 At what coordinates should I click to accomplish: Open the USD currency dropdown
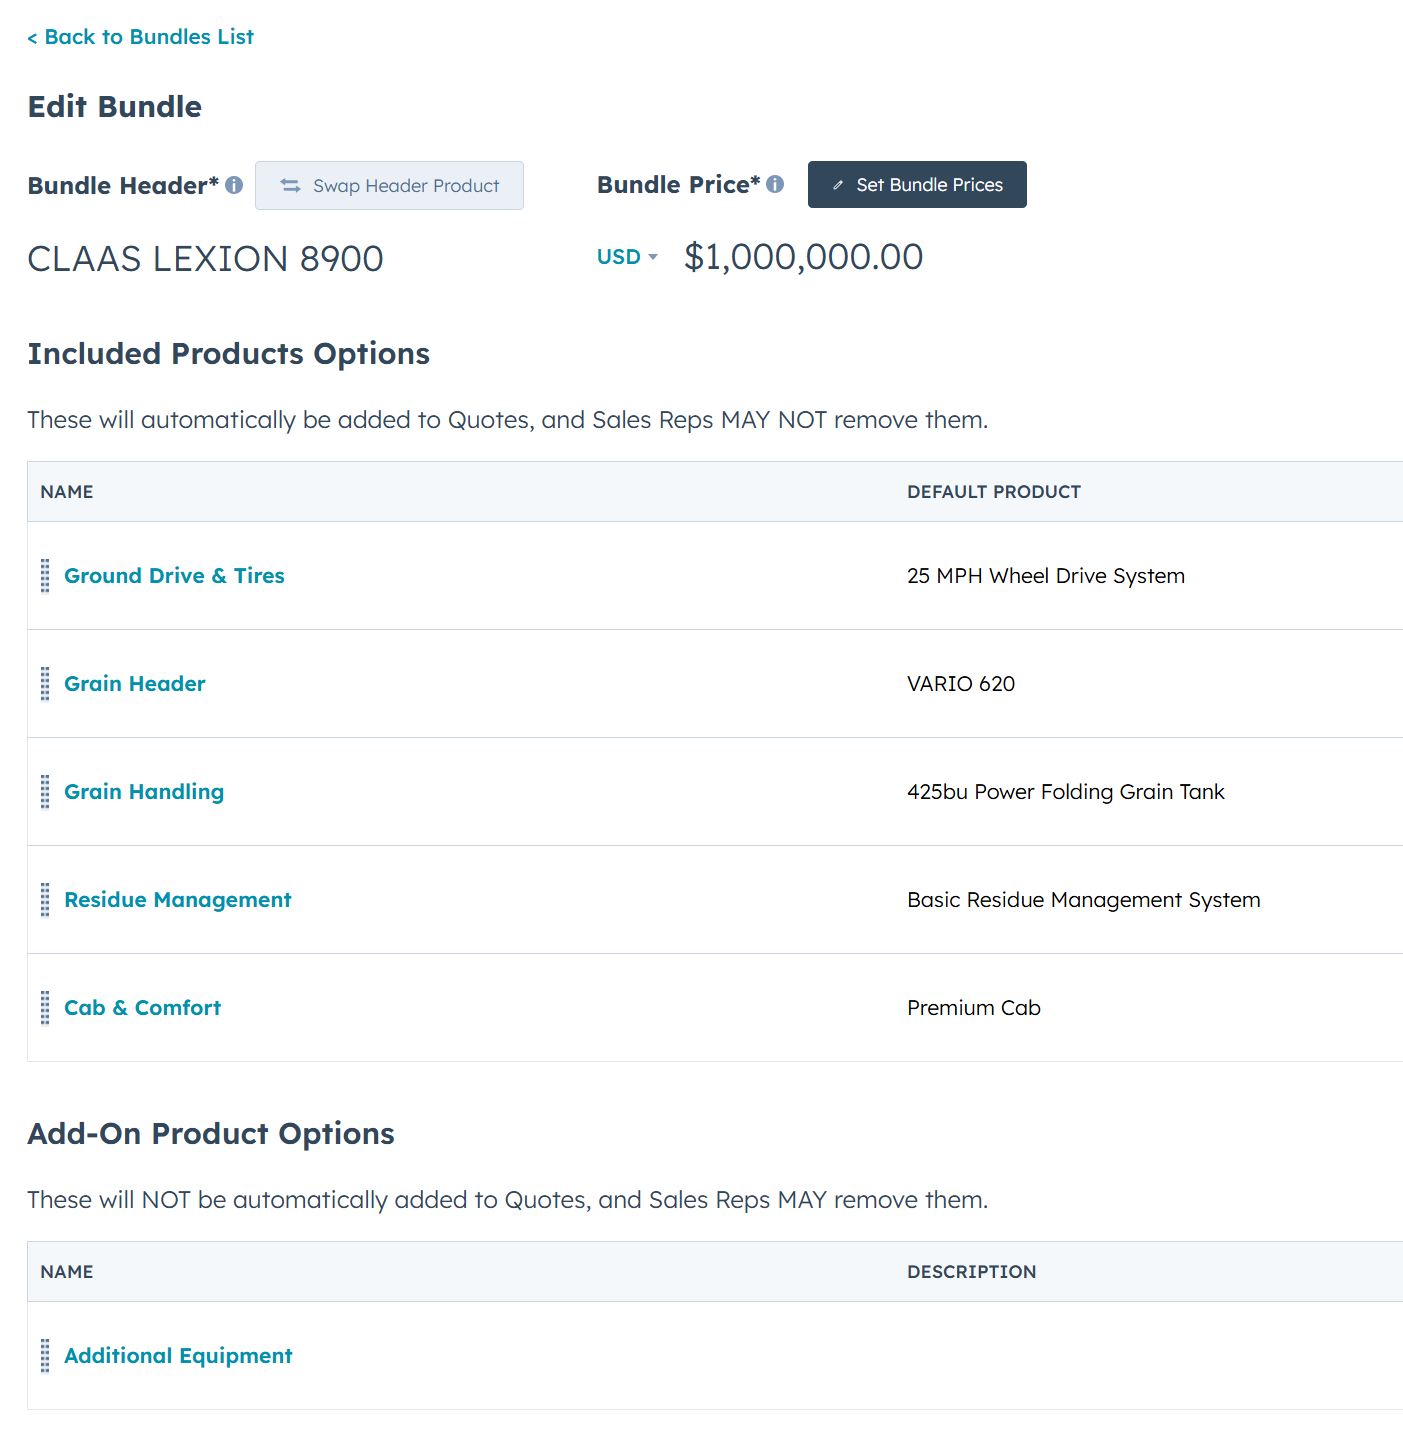tap(626, 257)
